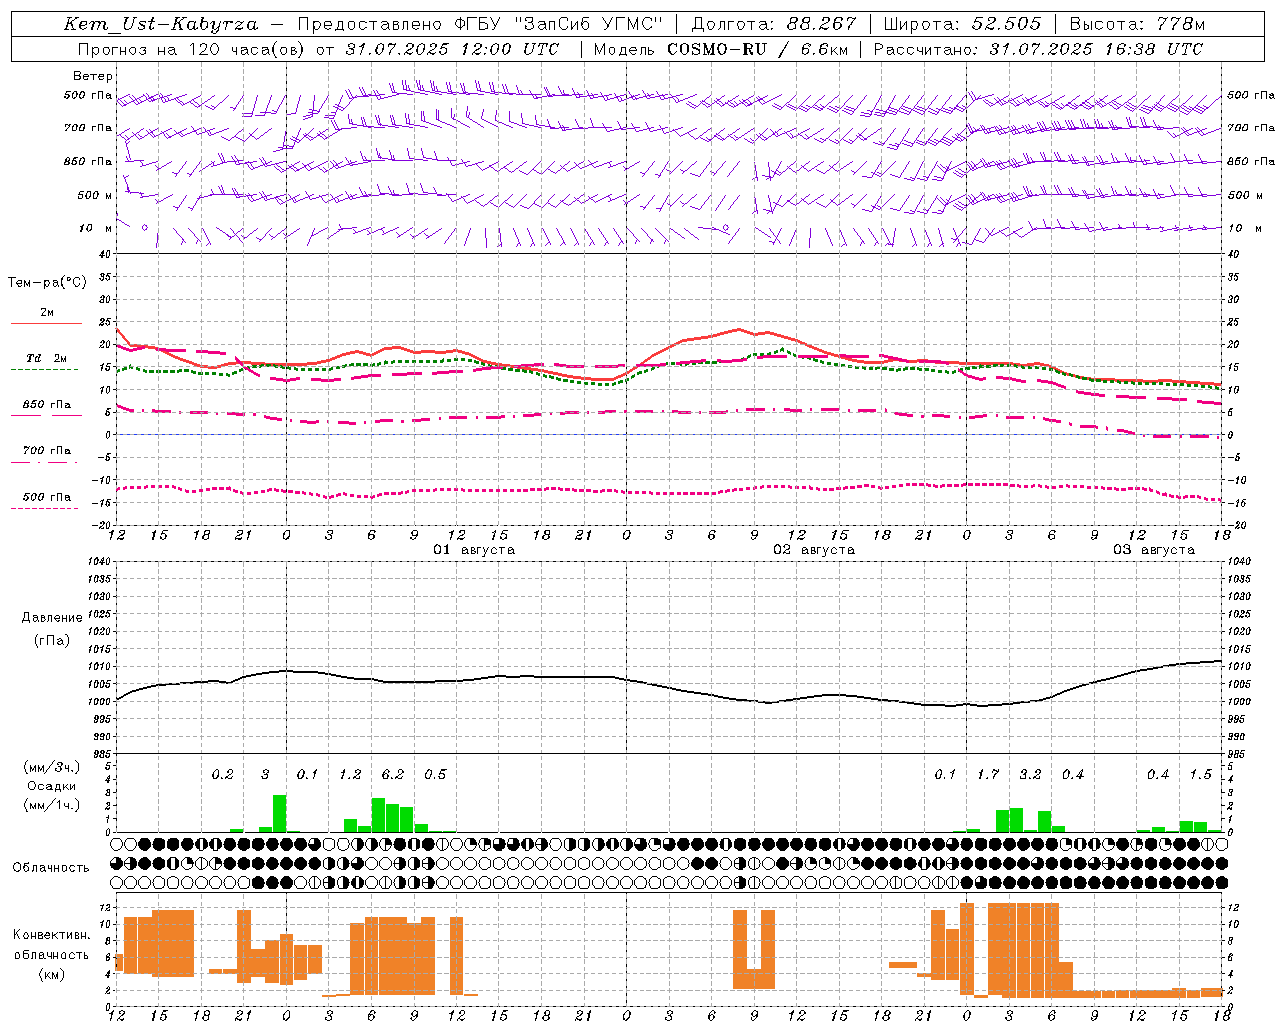Image resolution: width=1280 pixels, height=1024 pixels.
Task: Click the '(мм/3ч.)' precipitation unit label
Action: point(51,767)
